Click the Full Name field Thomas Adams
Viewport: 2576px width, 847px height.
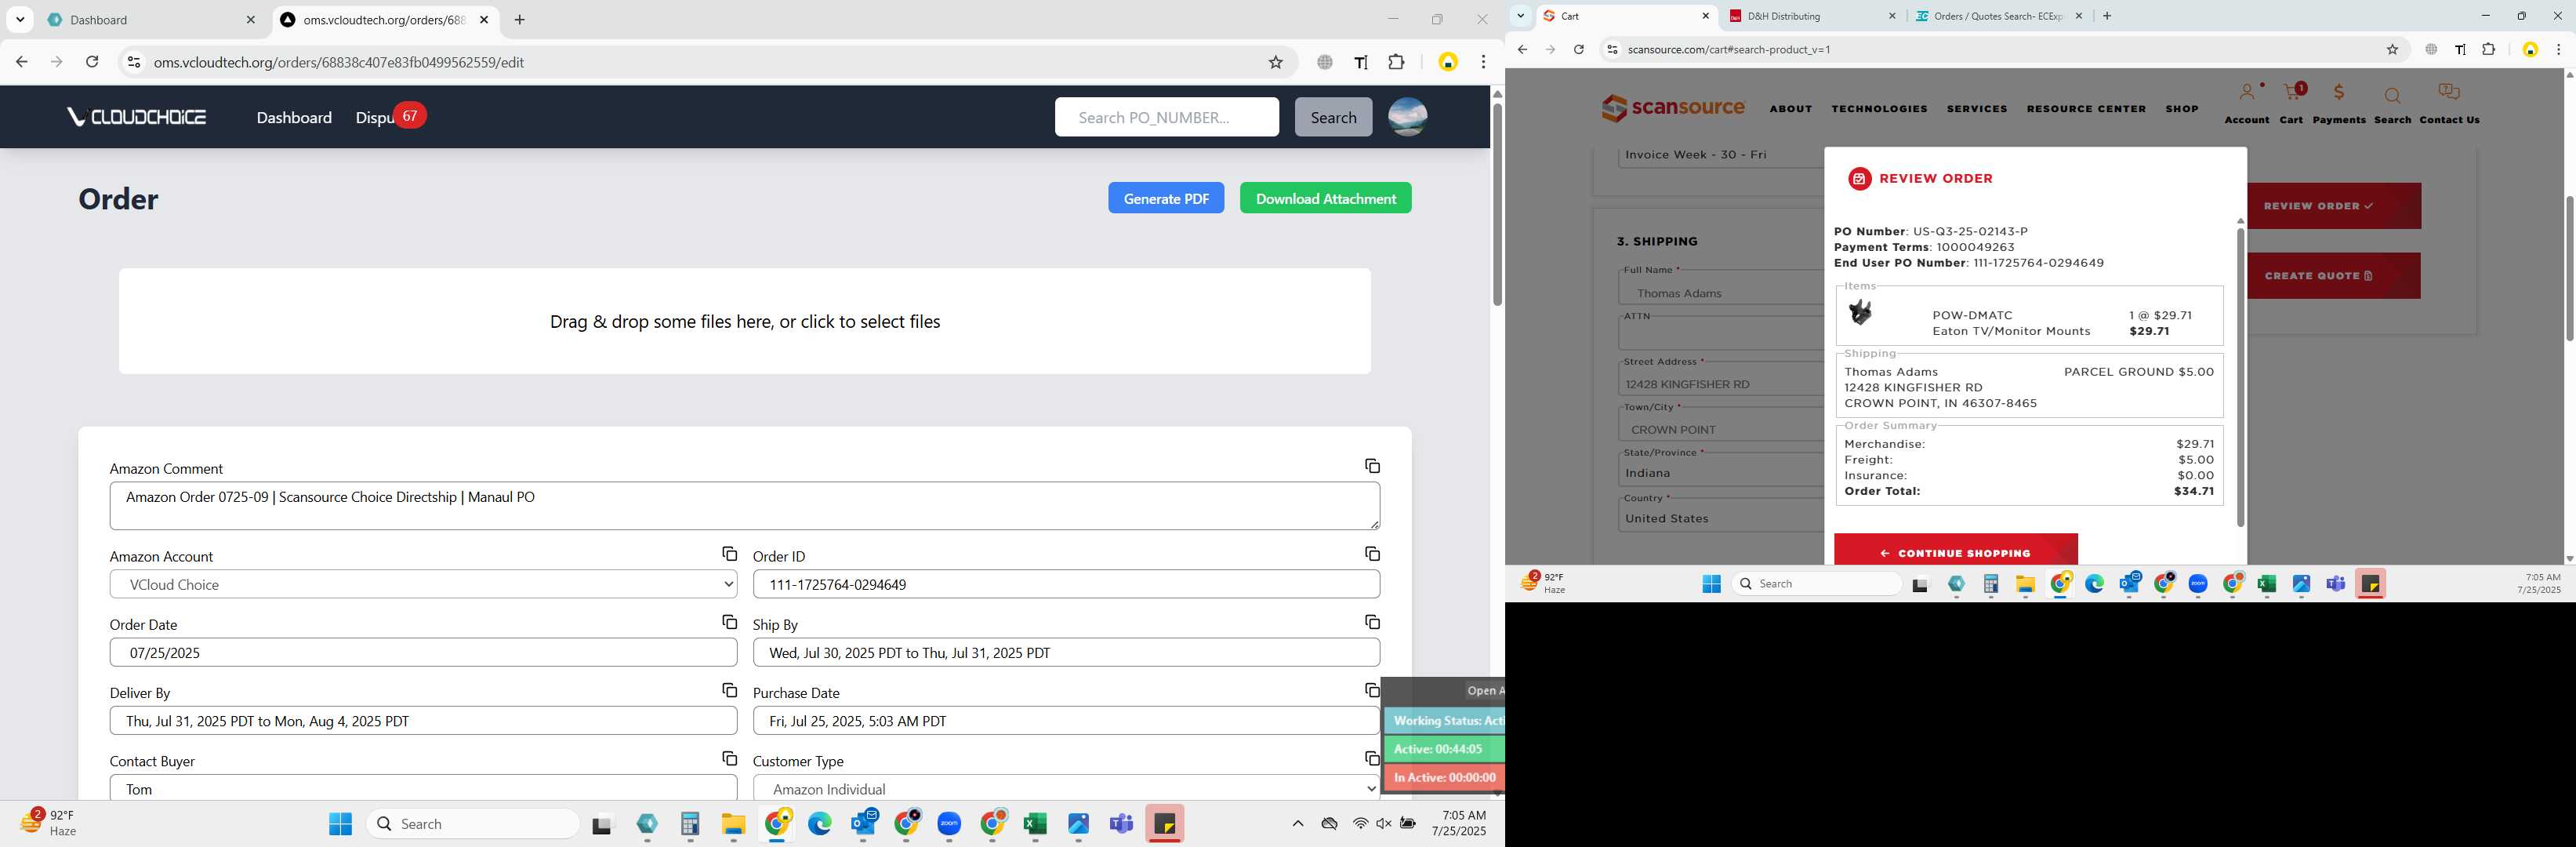coord(1720,293)
